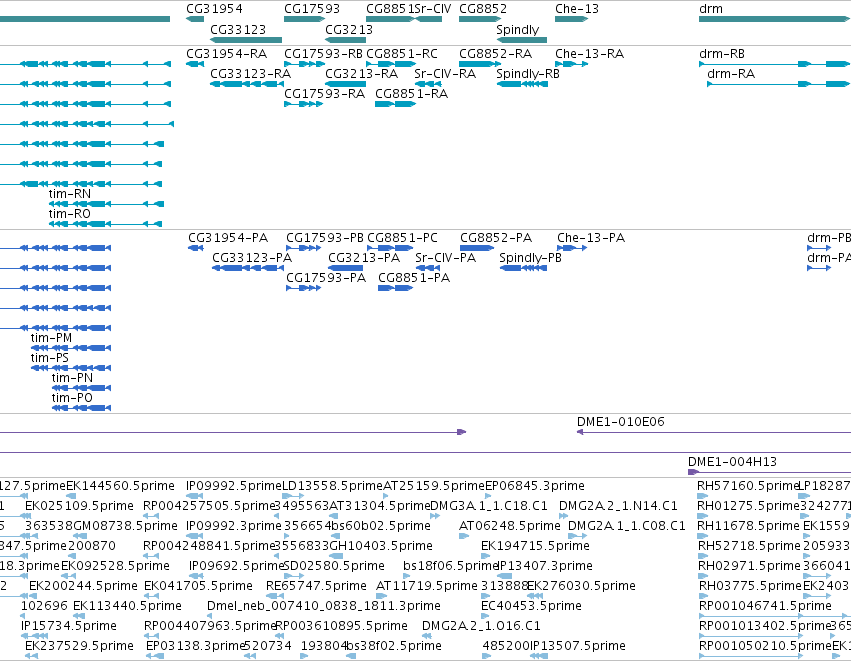Select the tim-PO protein label
Screen dimensions: 851x661
[72, 398]
